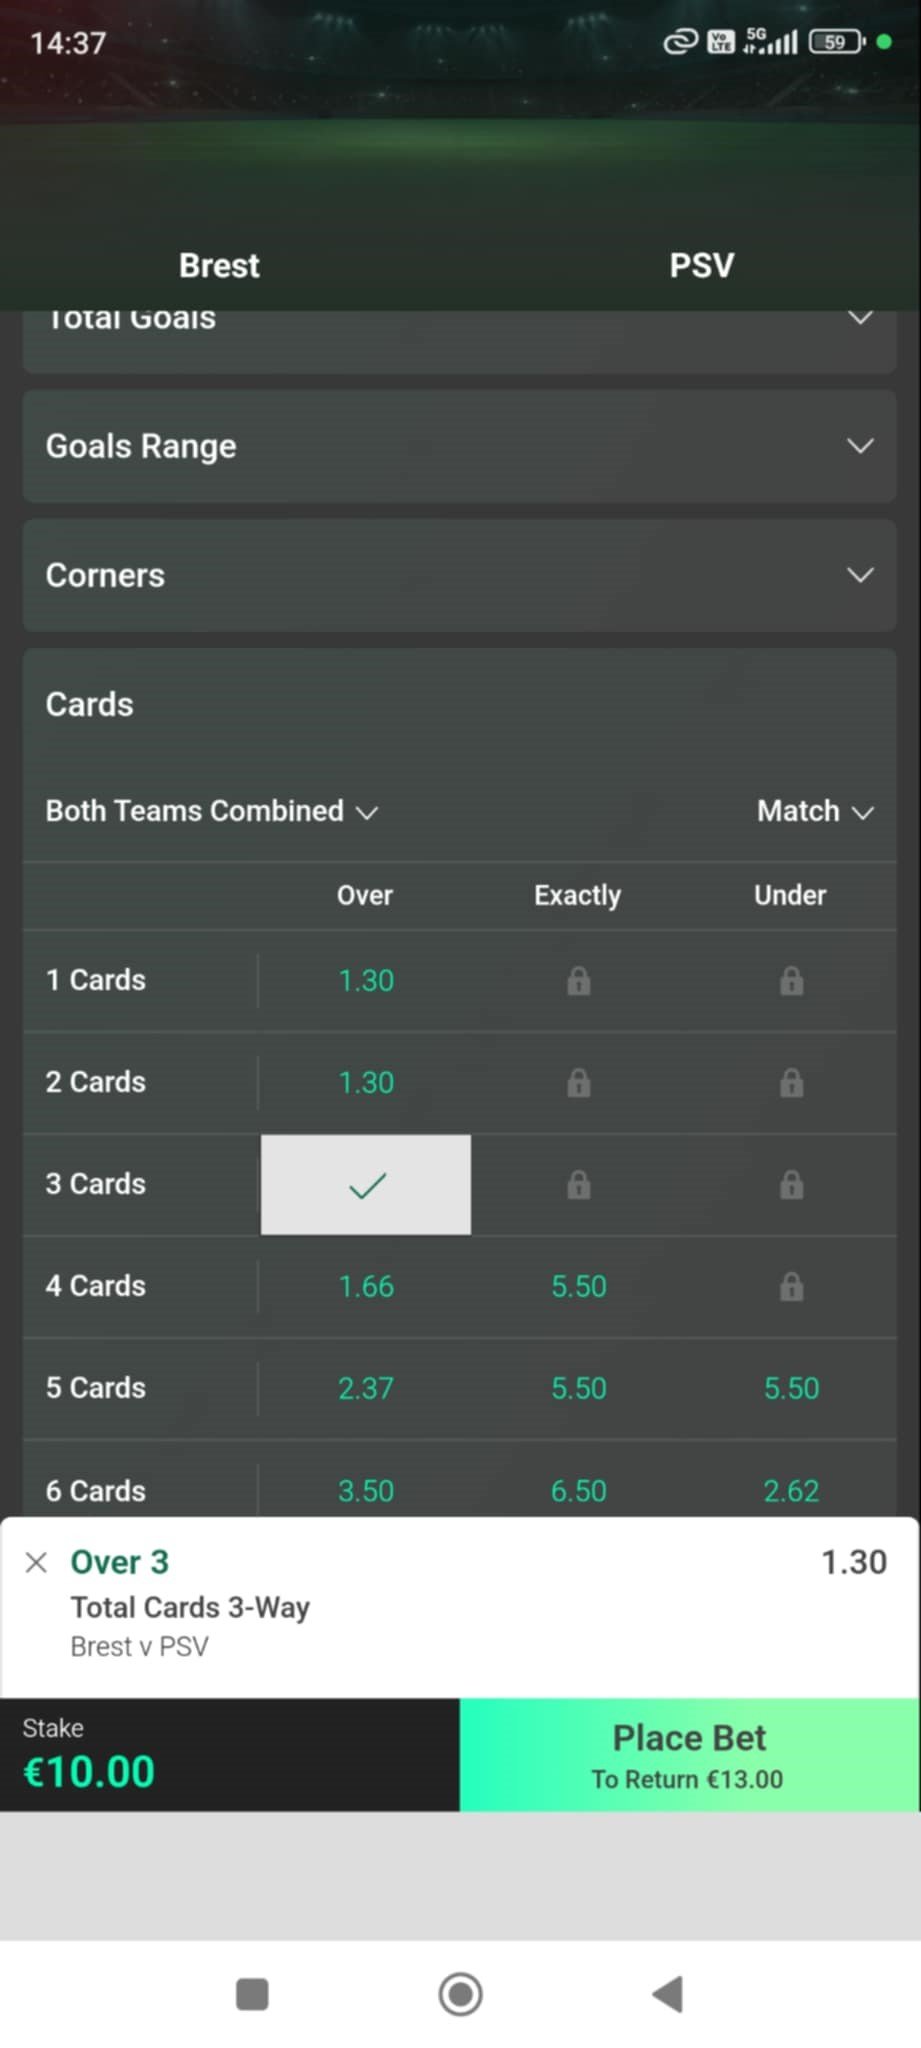Collapse the Cards section header
The height and width of the screenshot is (2048, 921).
pyautogui.click(x=459, y=704)
